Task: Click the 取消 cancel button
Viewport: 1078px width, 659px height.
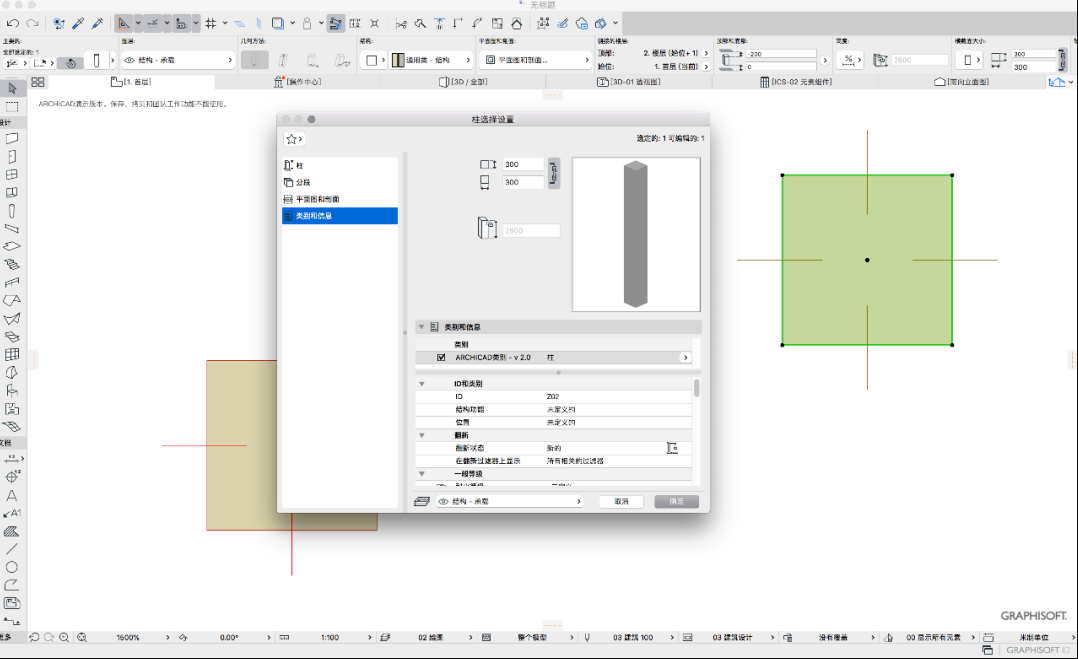Action: 622,502
